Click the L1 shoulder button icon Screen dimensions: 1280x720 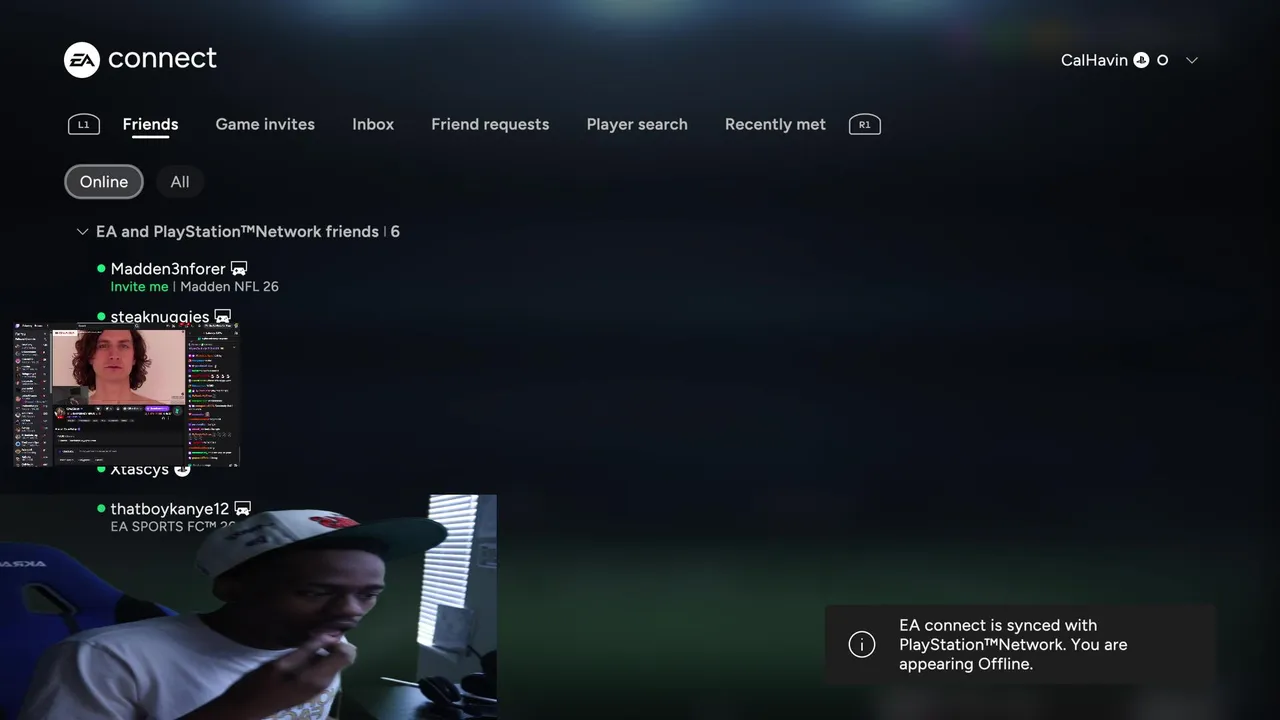pyautogui.click(x=84, y=125)
